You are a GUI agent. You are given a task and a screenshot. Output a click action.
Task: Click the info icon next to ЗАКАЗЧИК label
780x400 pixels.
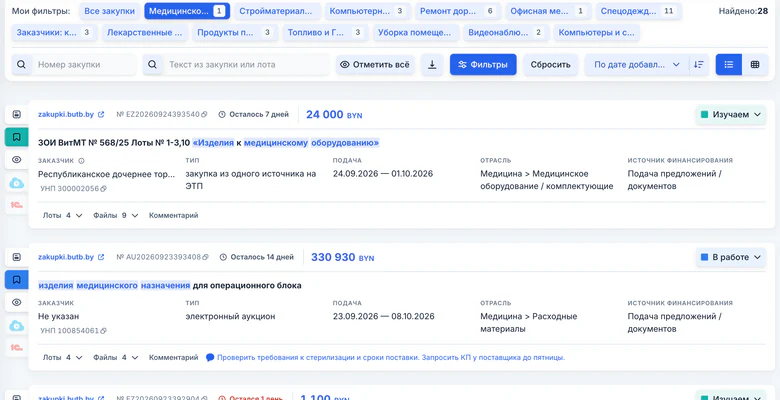[x=82, y=161]
